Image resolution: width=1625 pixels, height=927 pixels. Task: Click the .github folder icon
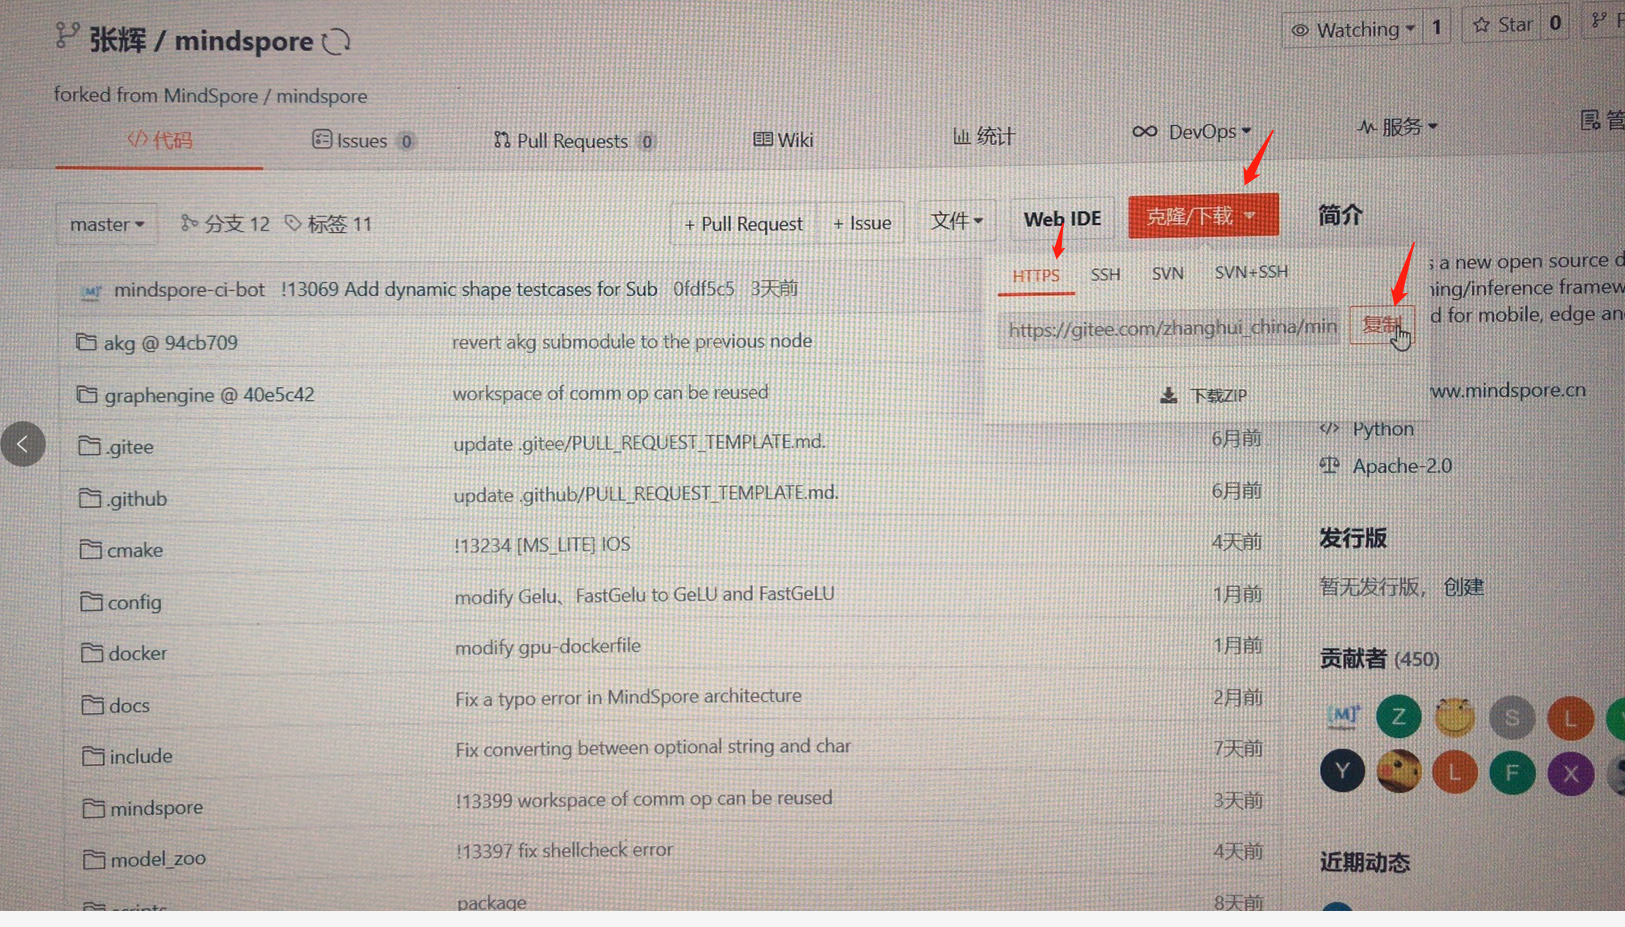click(91, 498)
